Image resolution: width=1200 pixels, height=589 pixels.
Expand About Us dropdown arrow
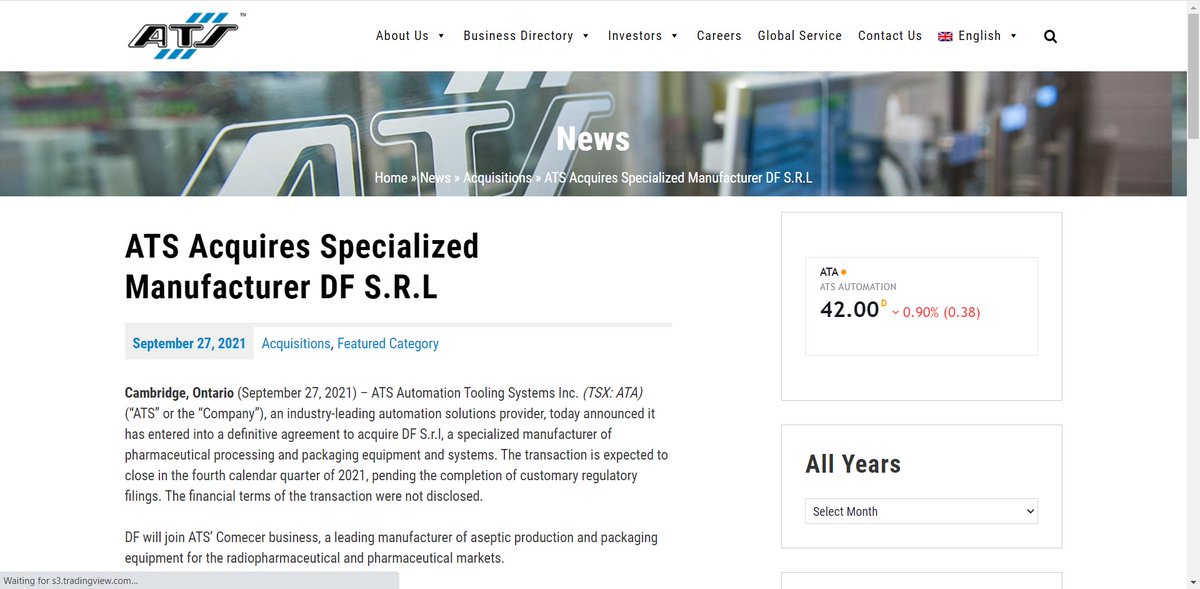coord(441,36)
